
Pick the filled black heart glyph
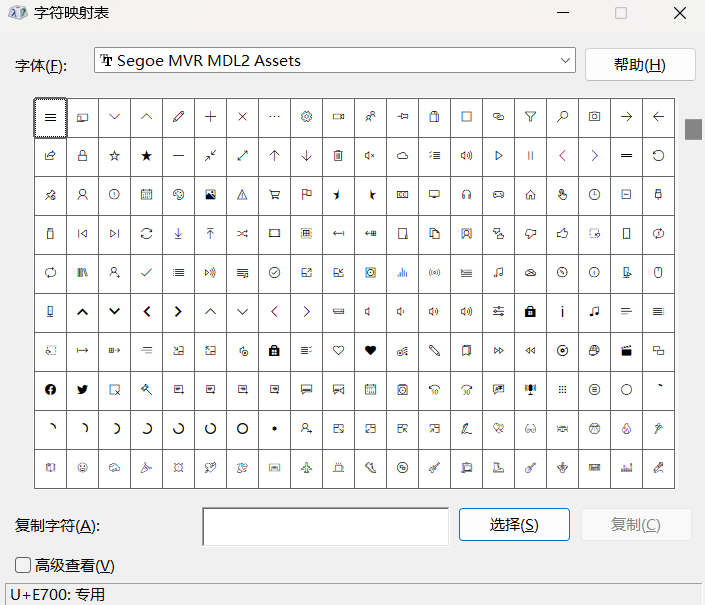tap(370, 351)
